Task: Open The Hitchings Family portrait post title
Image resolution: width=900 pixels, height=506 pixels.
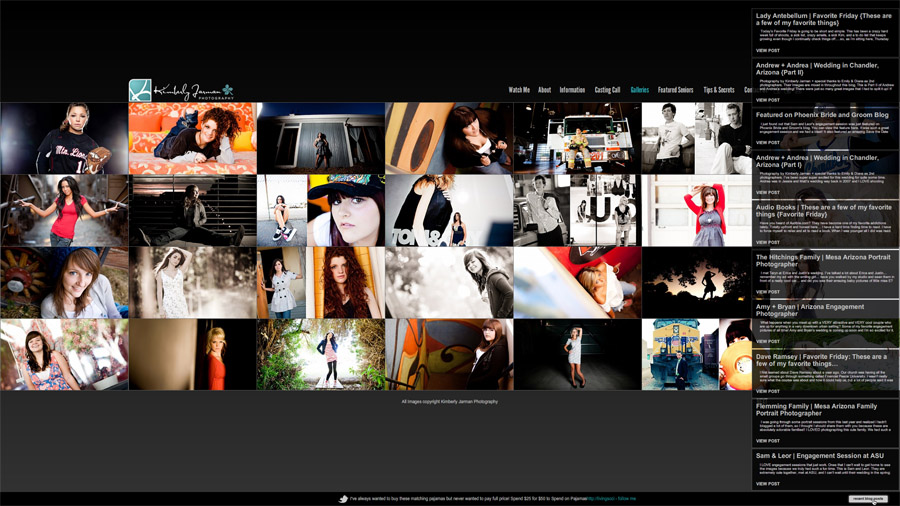Action: tap(823, 260)
